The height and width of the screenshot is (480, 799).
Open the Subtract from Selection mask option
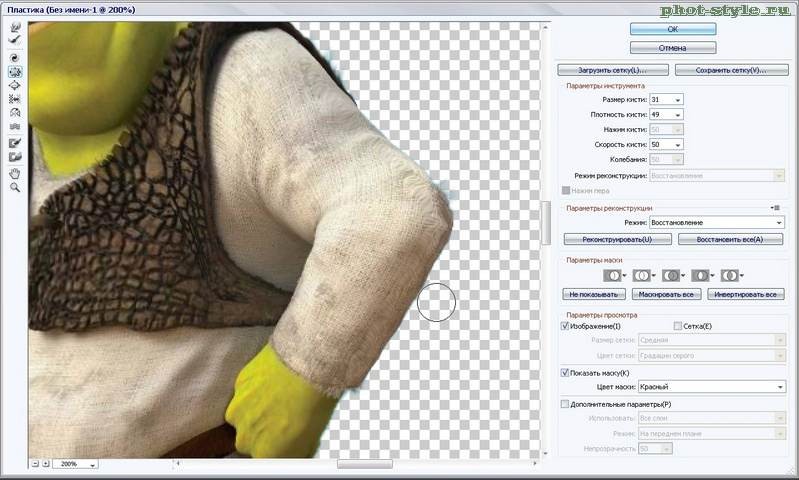click(673, 276)
